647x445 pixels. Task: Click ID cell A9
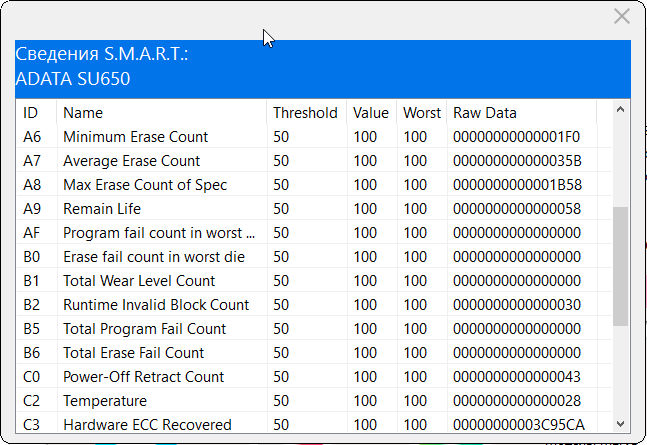(x=32, y=208)
